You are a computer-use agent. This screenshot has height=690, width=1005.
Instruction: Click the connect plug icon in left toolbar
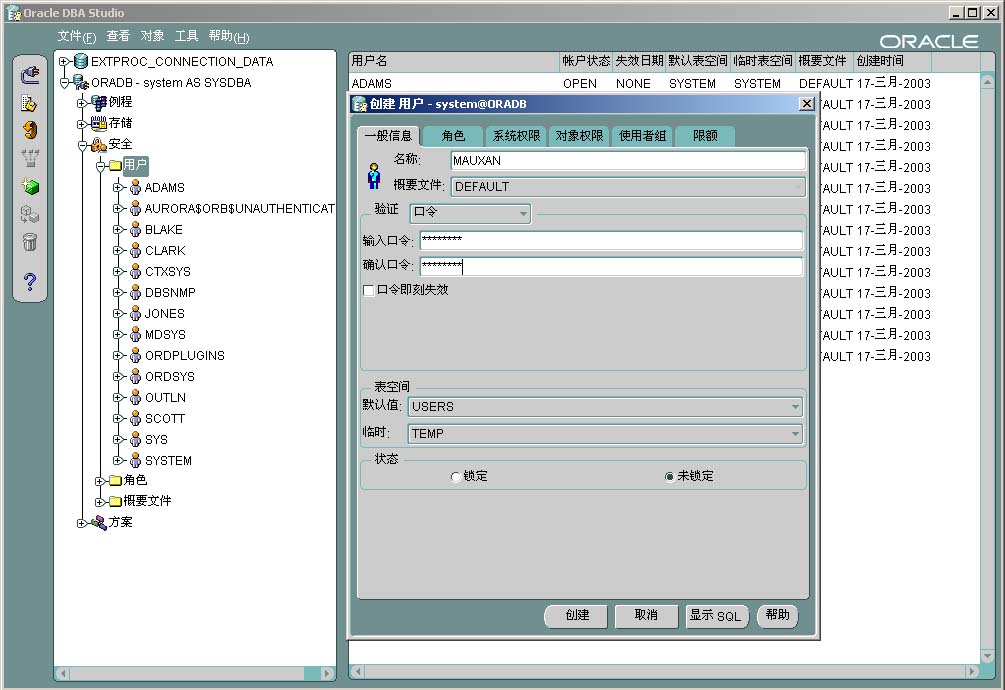point(29,76)
